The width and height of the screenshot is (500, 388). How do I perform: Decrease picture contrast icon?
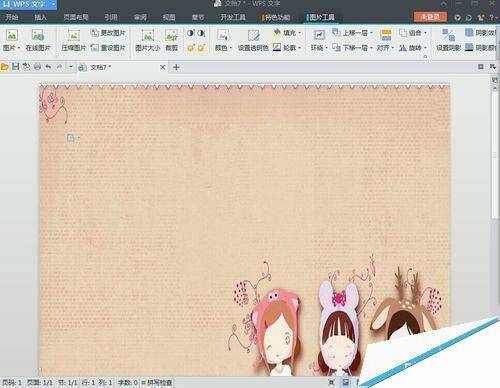[x=201, y=33]
